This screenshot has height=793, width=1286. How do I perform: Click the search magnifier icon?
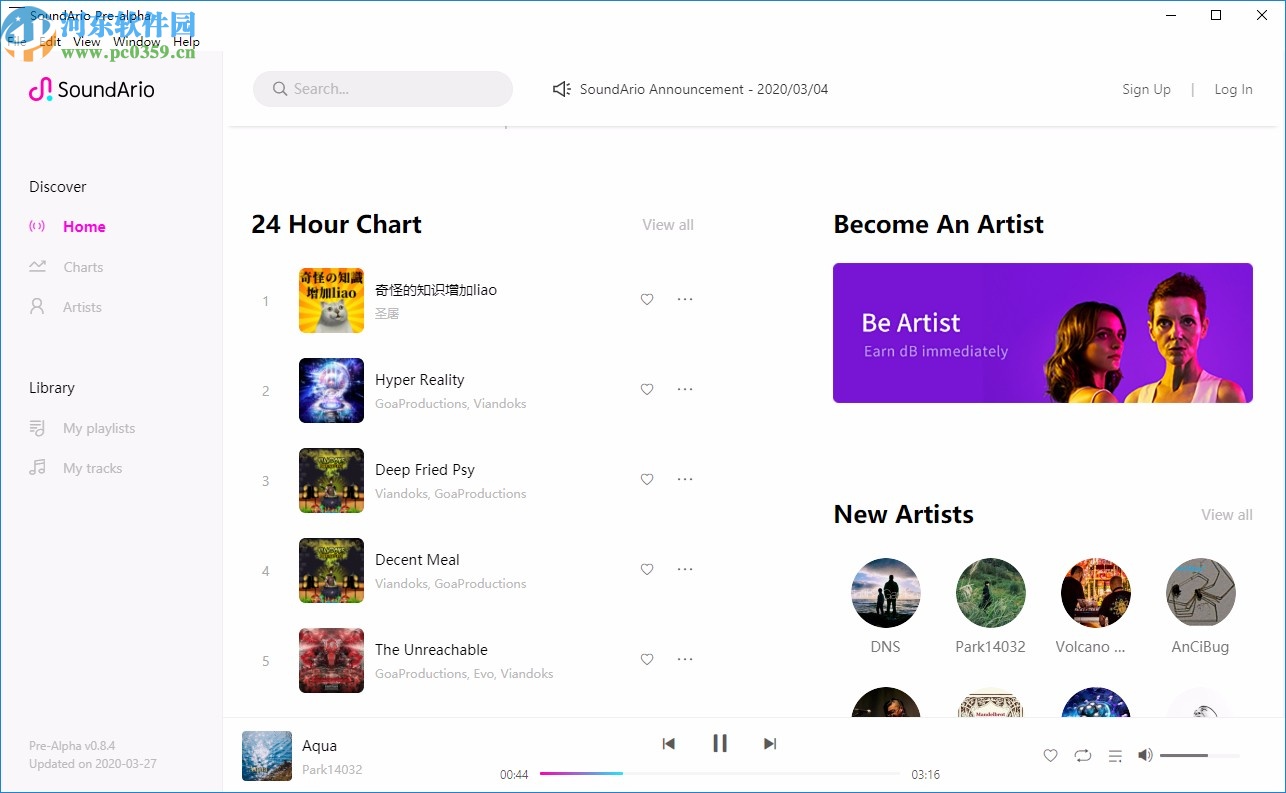pos(280,89)
